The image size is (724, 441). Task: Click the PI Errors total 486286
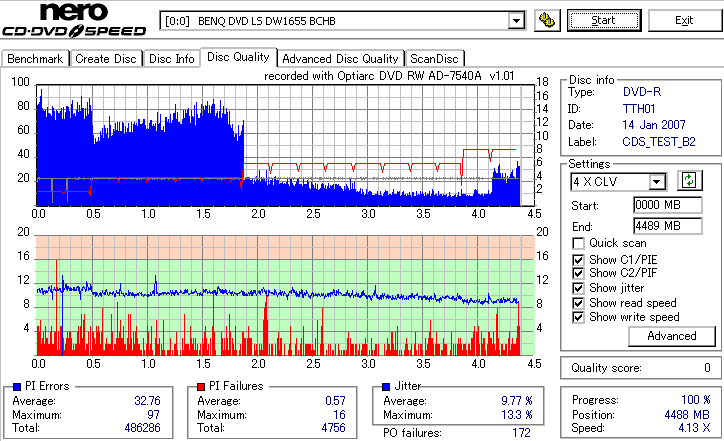(142, 428)
